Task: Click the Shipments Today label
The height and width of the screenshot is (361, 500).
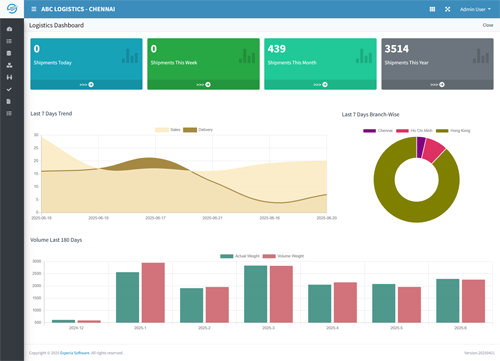Action: [x=53, y=63]
